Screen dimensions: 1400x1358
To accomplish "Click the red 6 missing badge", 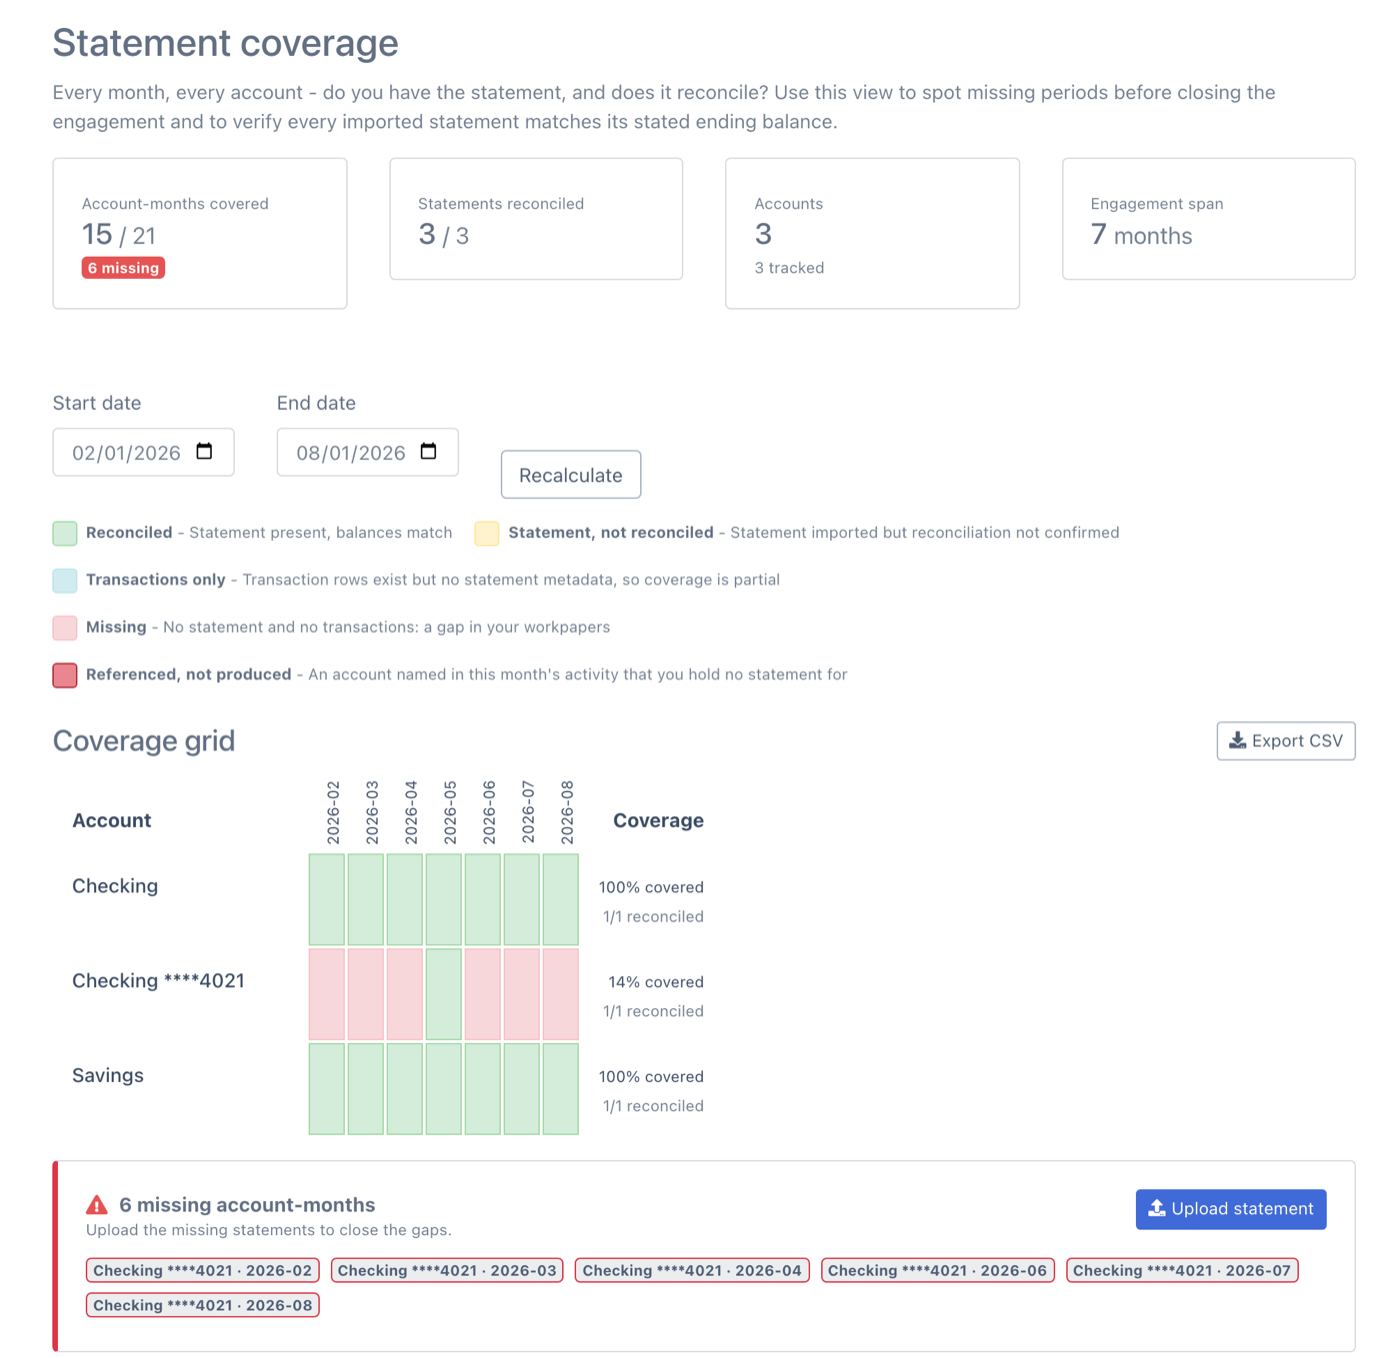I will [x=123, y=268].
